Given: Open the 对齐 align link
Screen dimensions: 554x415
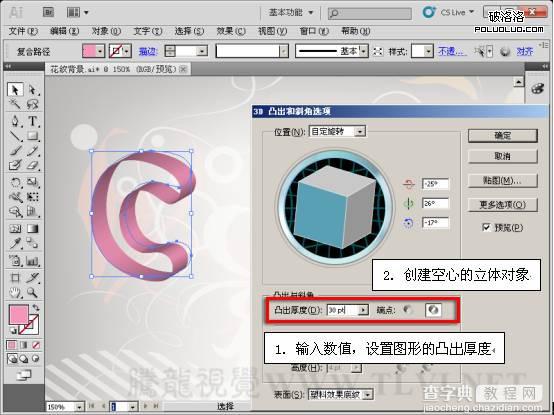Looking at the screenshot, I should [525, 52].
